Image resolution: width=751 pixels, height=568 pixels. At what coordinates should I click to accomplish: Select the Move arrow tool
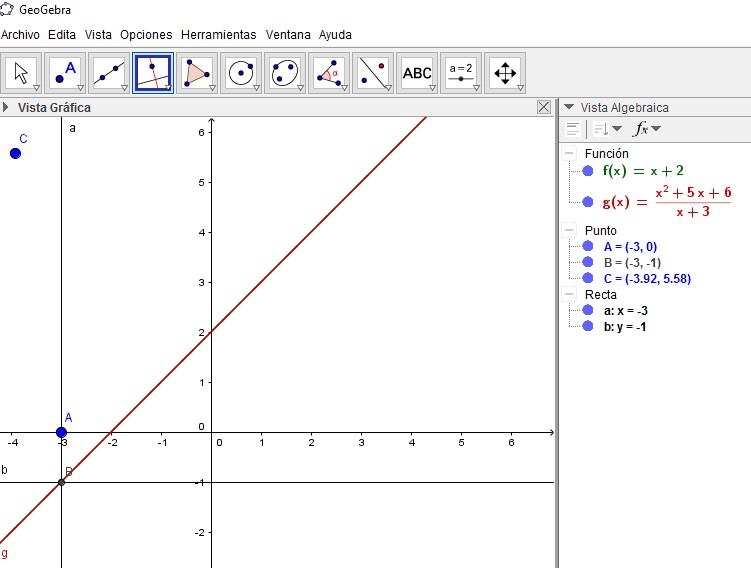tap(22, 73)
